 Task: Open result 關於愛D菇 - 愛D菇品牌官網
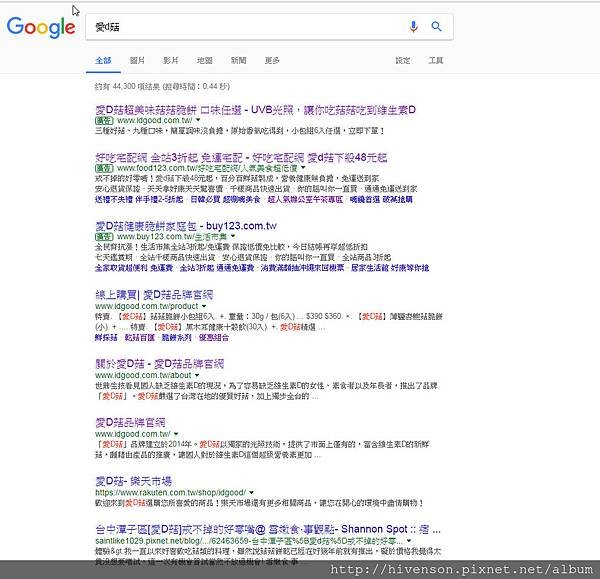[x=159, y=364]
